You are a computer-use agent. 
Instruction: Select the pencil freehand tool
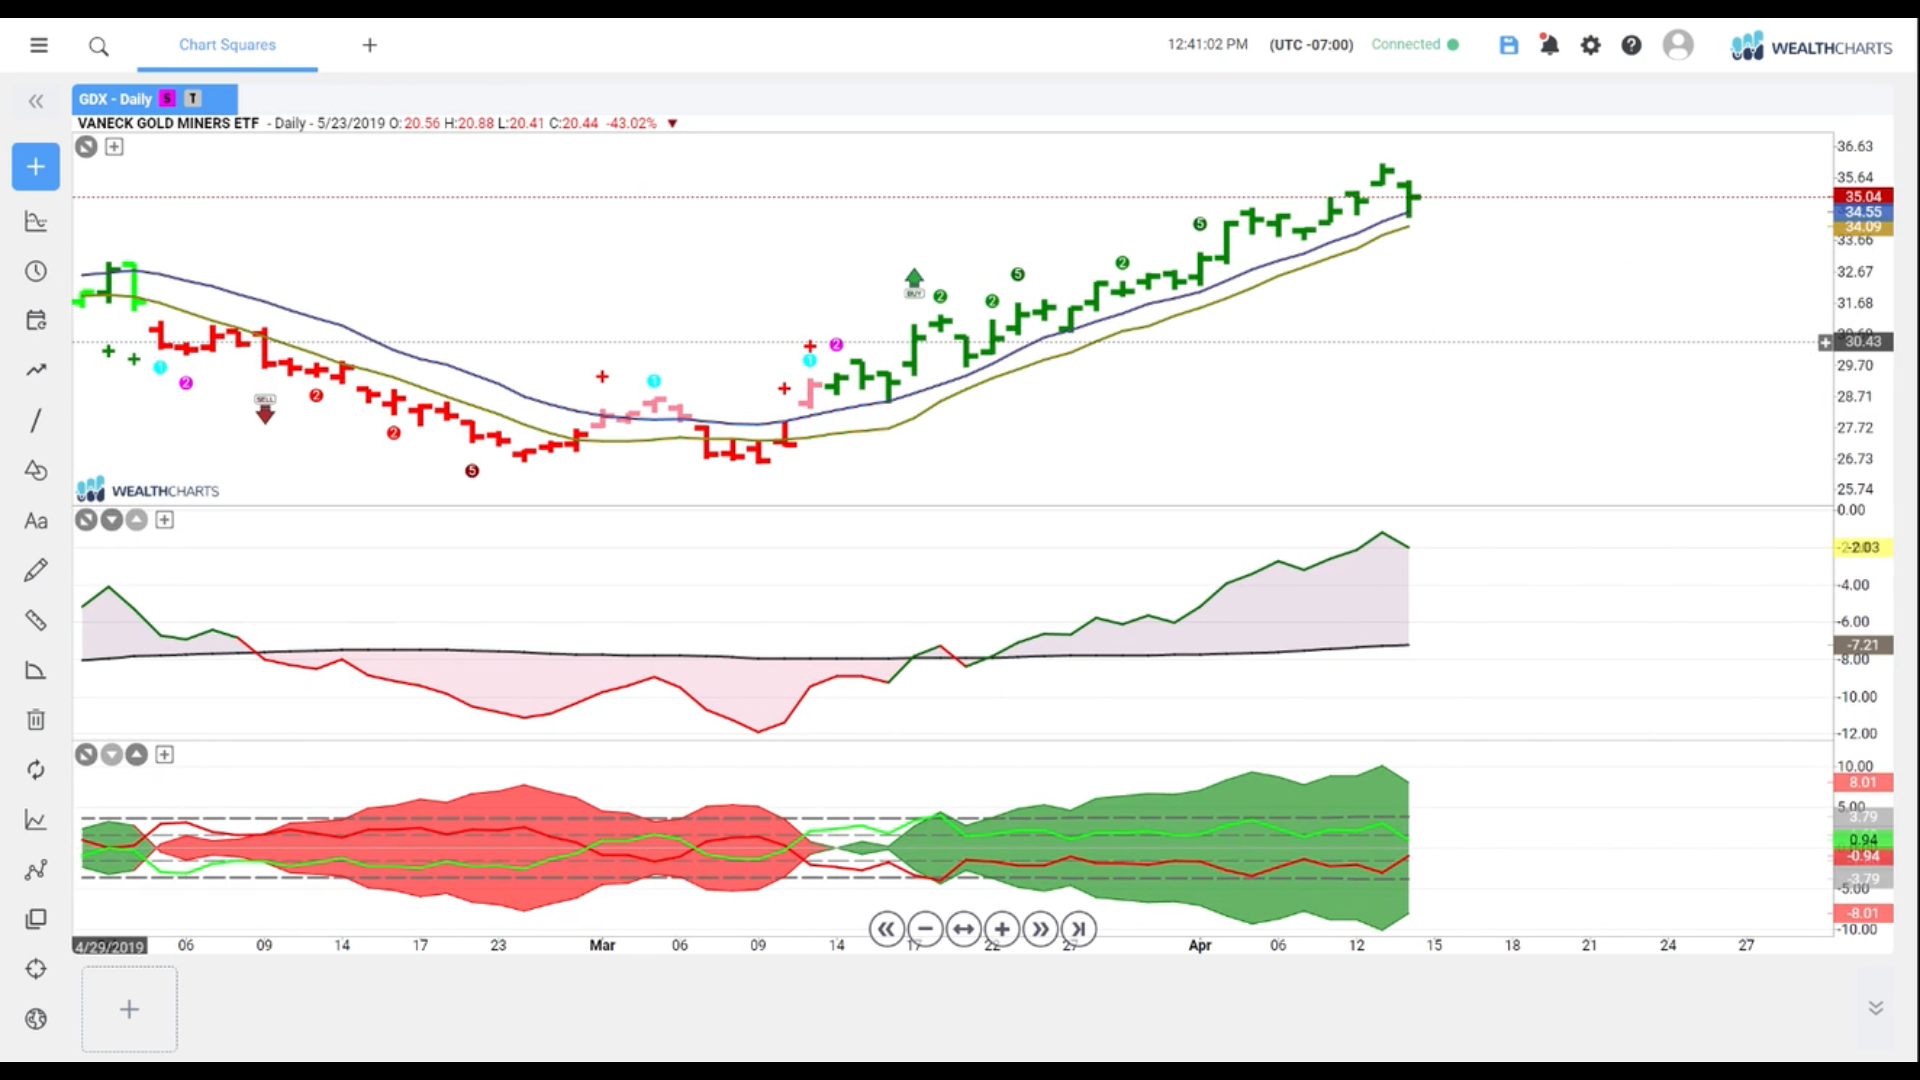tap(36, 570)
